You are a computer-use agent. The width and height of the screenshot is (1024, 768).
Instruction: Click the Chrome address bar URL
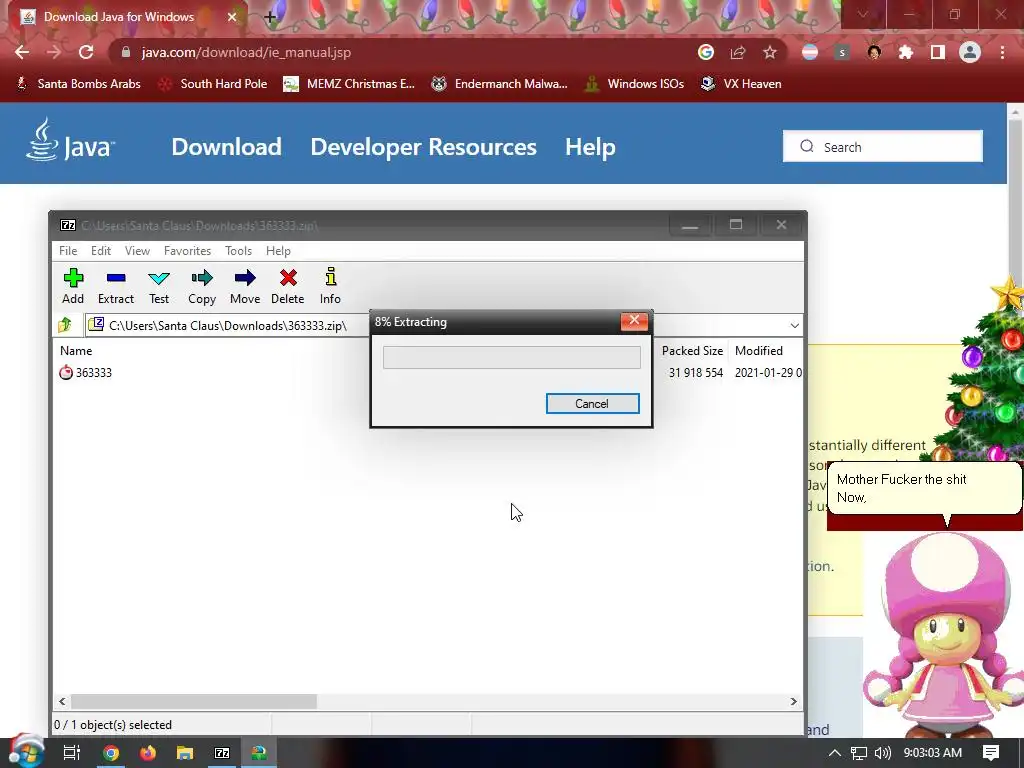click(x=246, y=52)
